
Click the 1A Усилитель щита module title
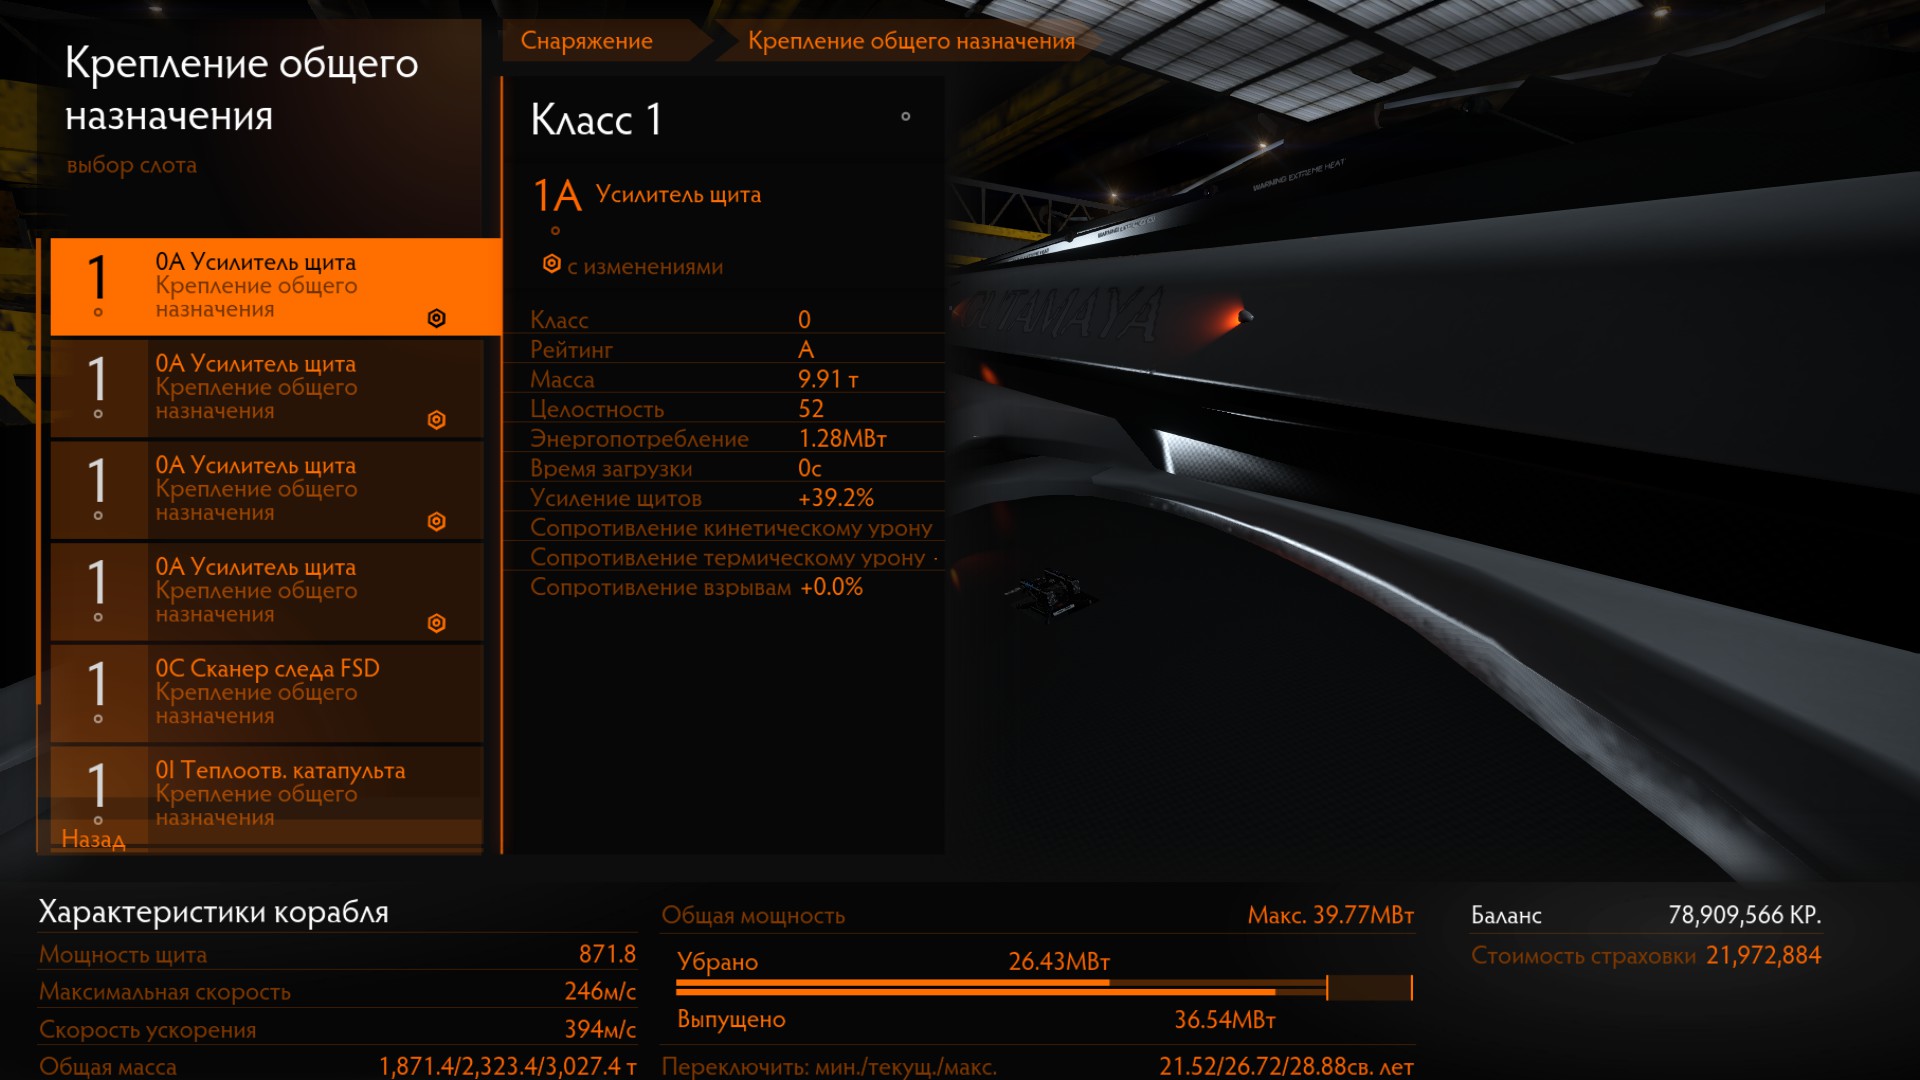[x=677, y=195]
